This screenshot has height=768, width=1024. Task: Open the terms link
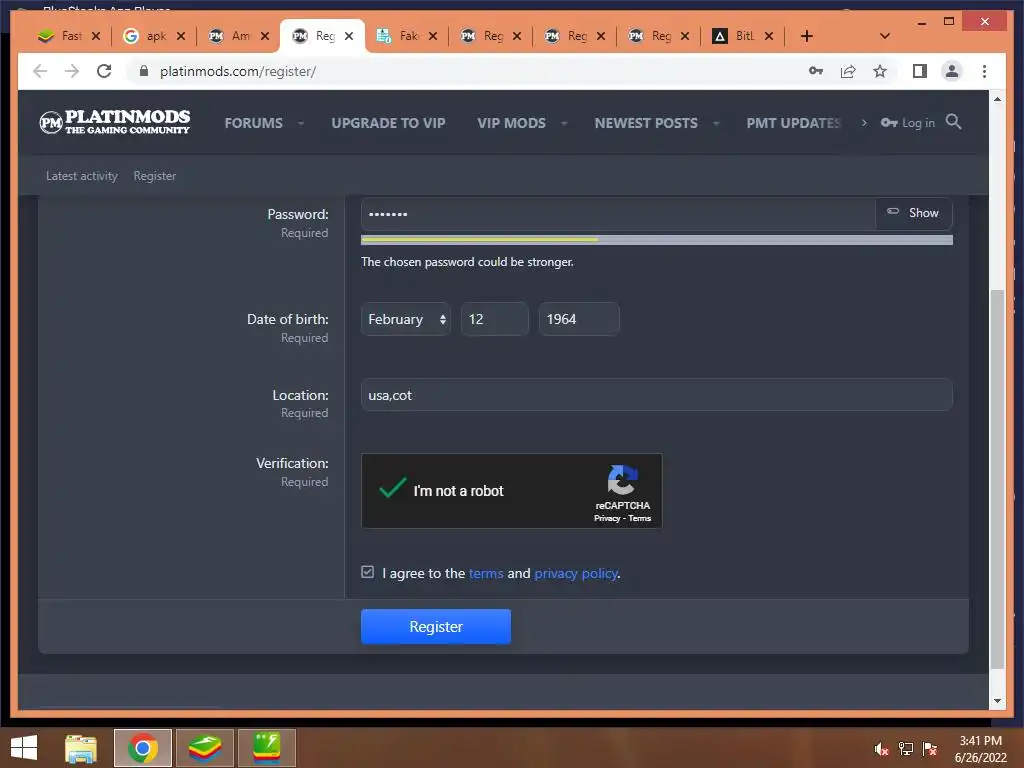[x=486, y=573]
